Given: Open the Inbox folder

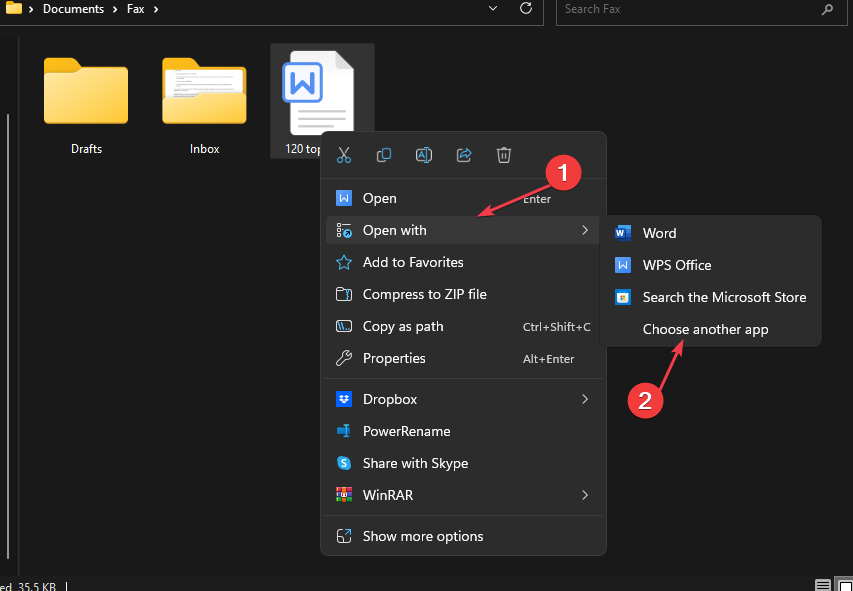Looking at the screenshot, I should click(x=204, y=97).
